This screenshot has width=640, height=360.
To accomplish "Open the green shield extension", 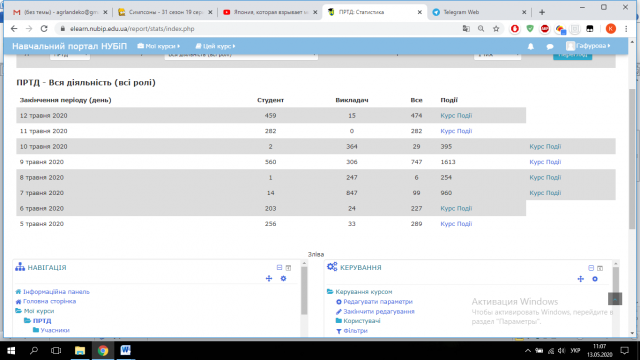I will coord(530,29).
